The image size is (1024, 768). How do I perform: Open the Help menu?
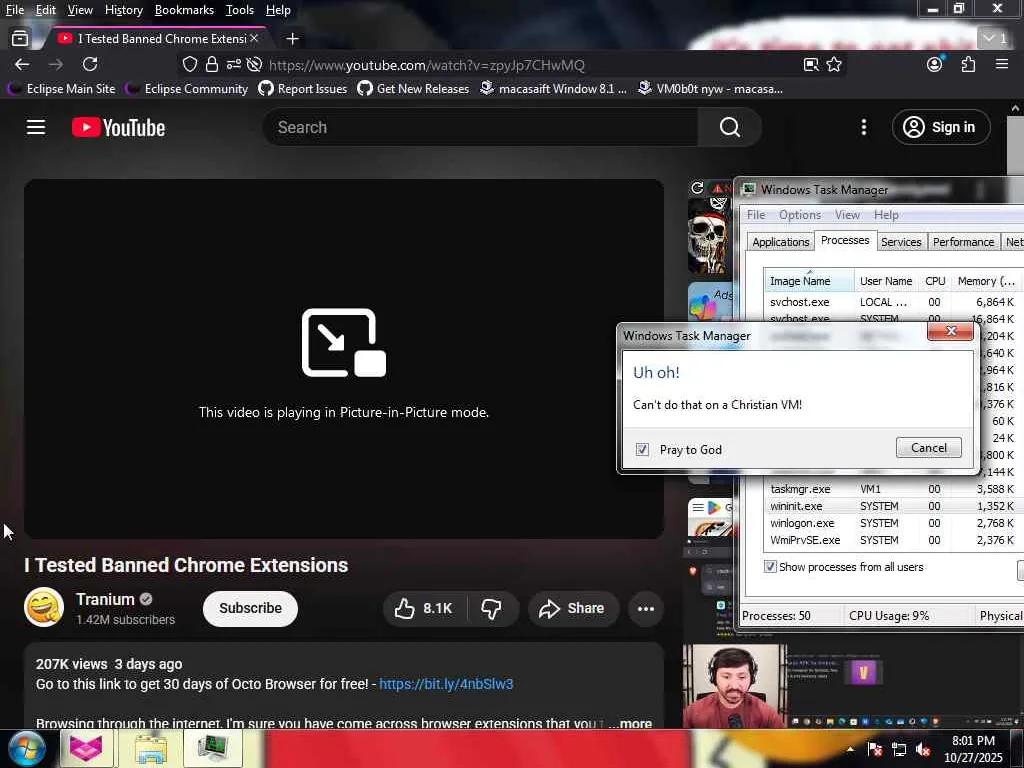pos(278,10)
